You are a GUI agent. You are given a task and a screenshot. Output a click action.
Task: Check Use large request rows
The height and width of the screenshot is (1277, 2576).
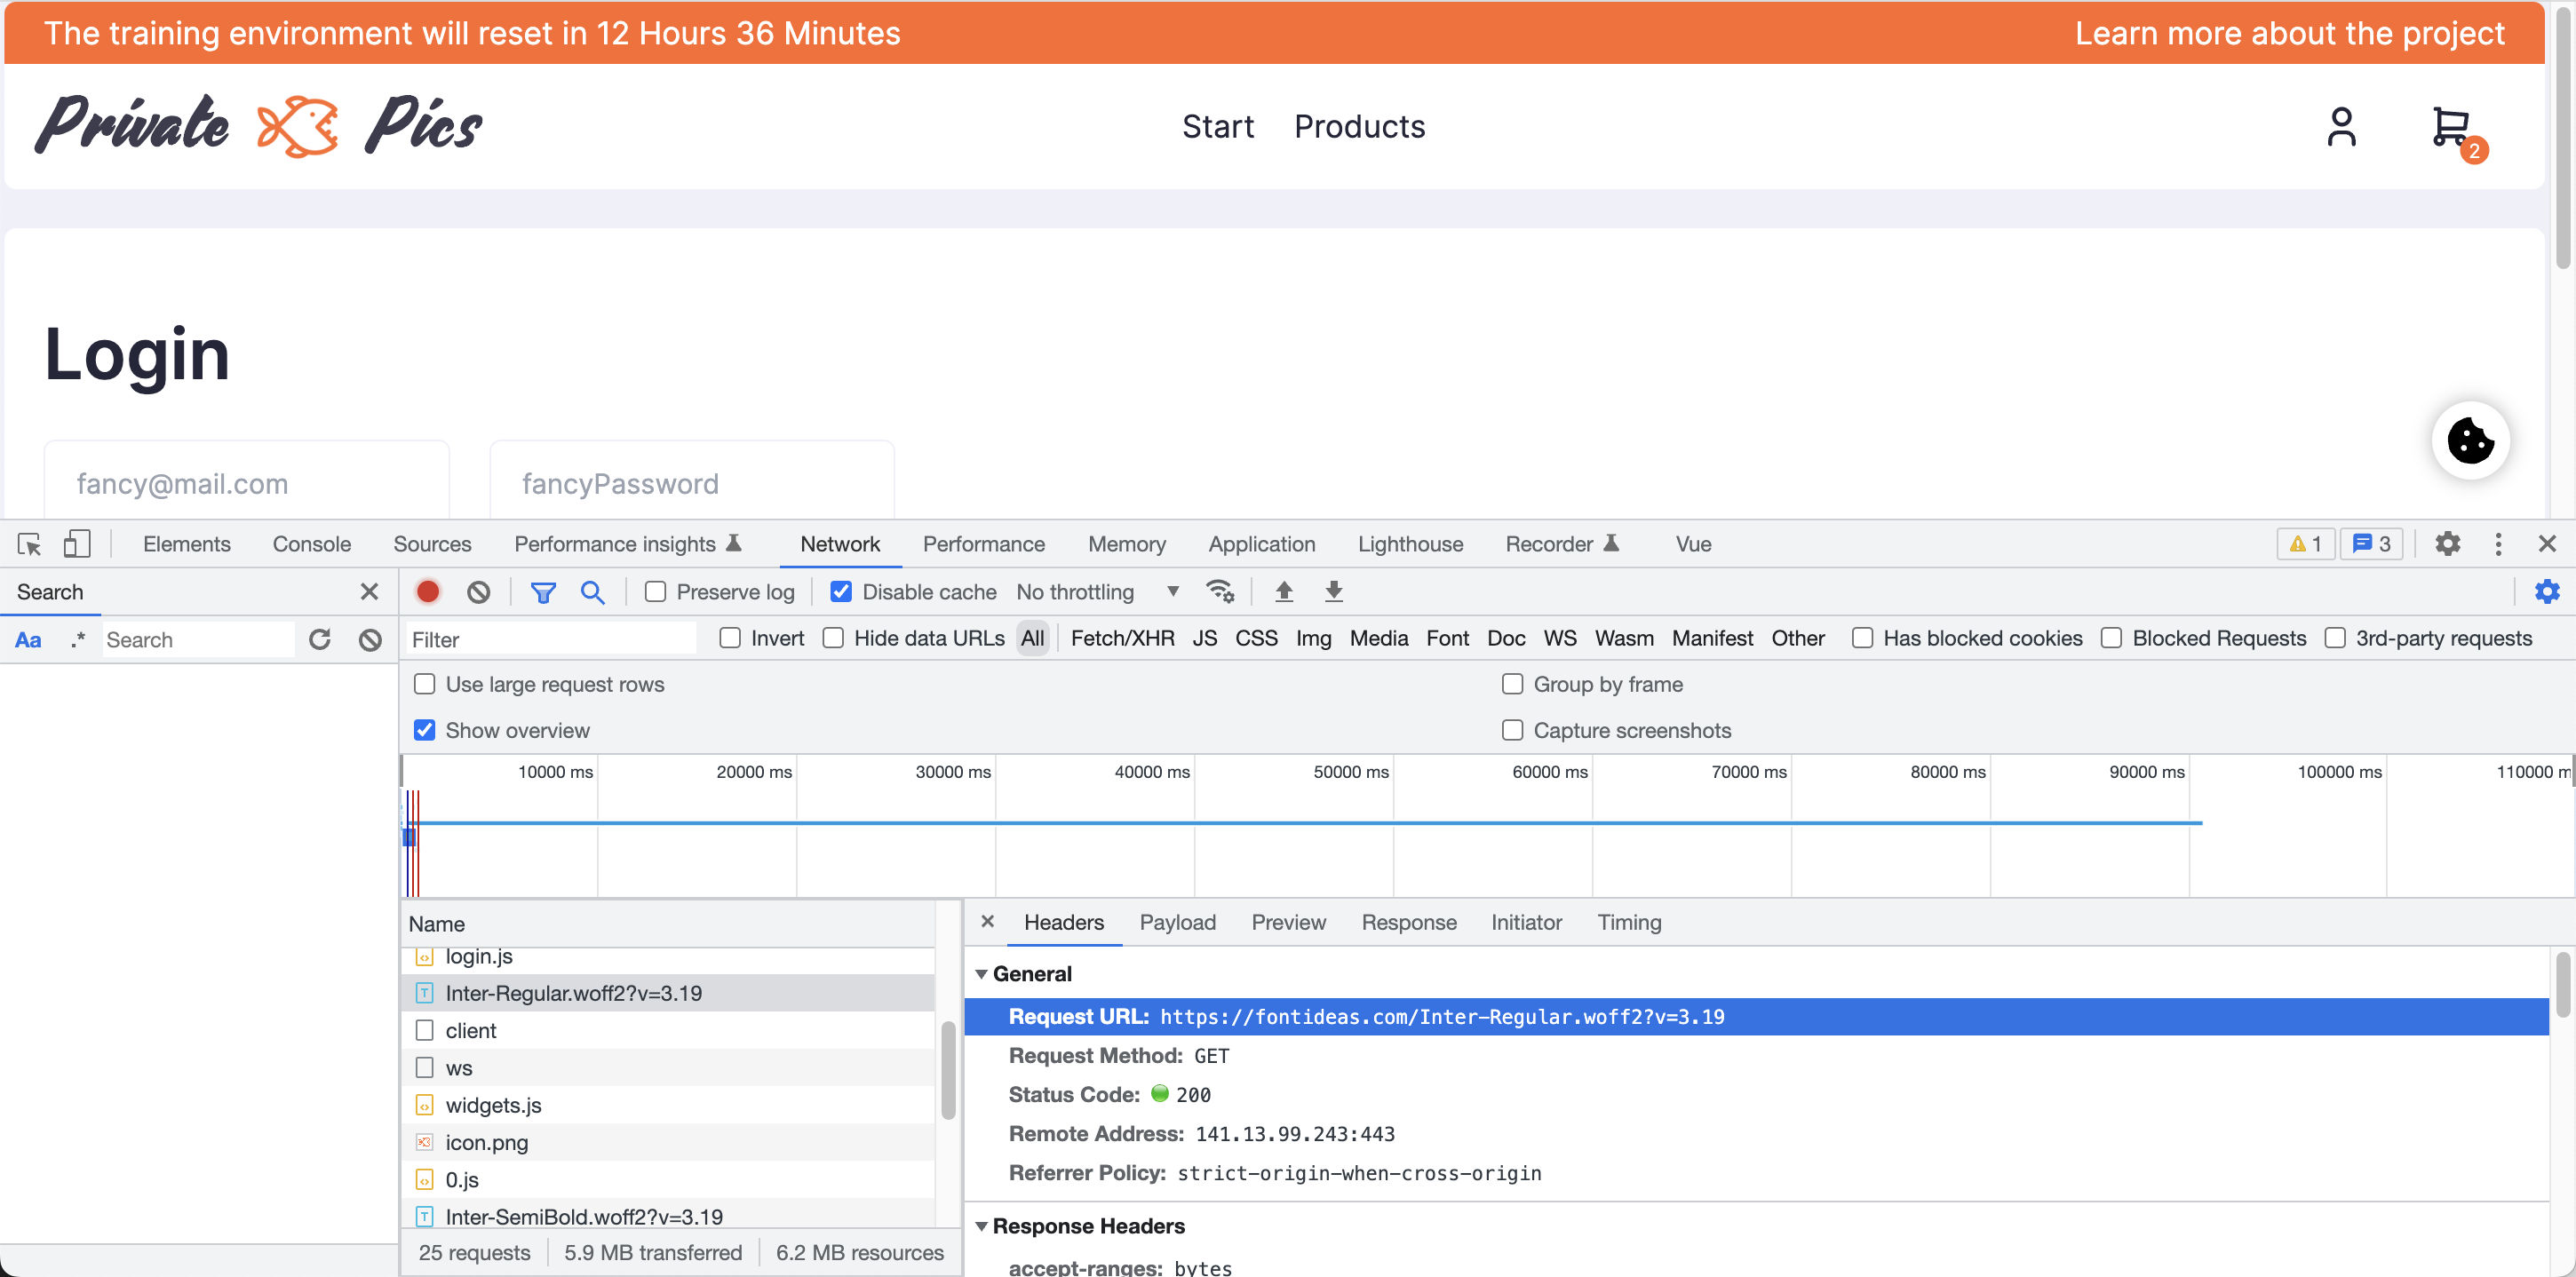click(425, 684)
